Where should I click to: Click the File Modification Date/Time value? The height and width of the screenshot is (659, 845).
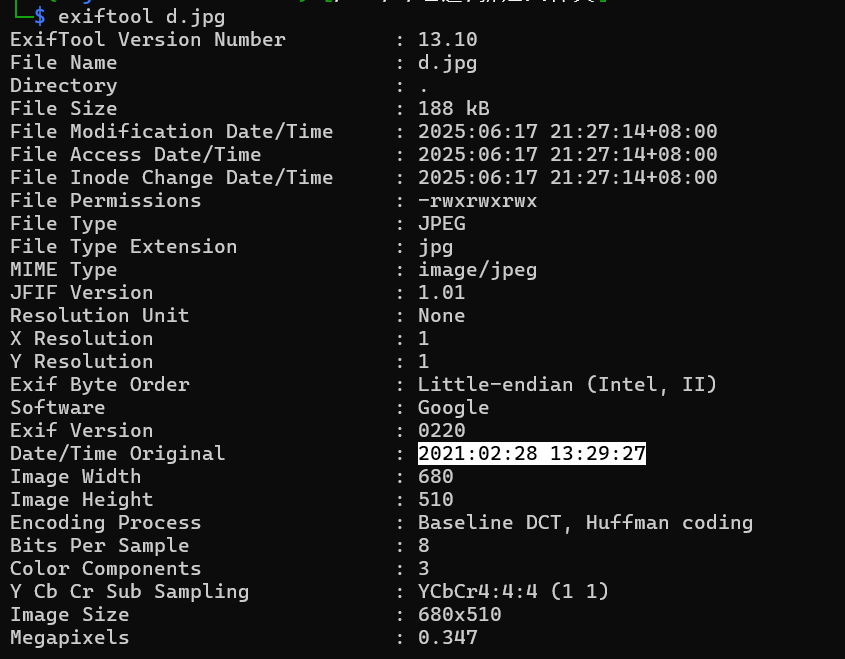click(x=567, y=132)
